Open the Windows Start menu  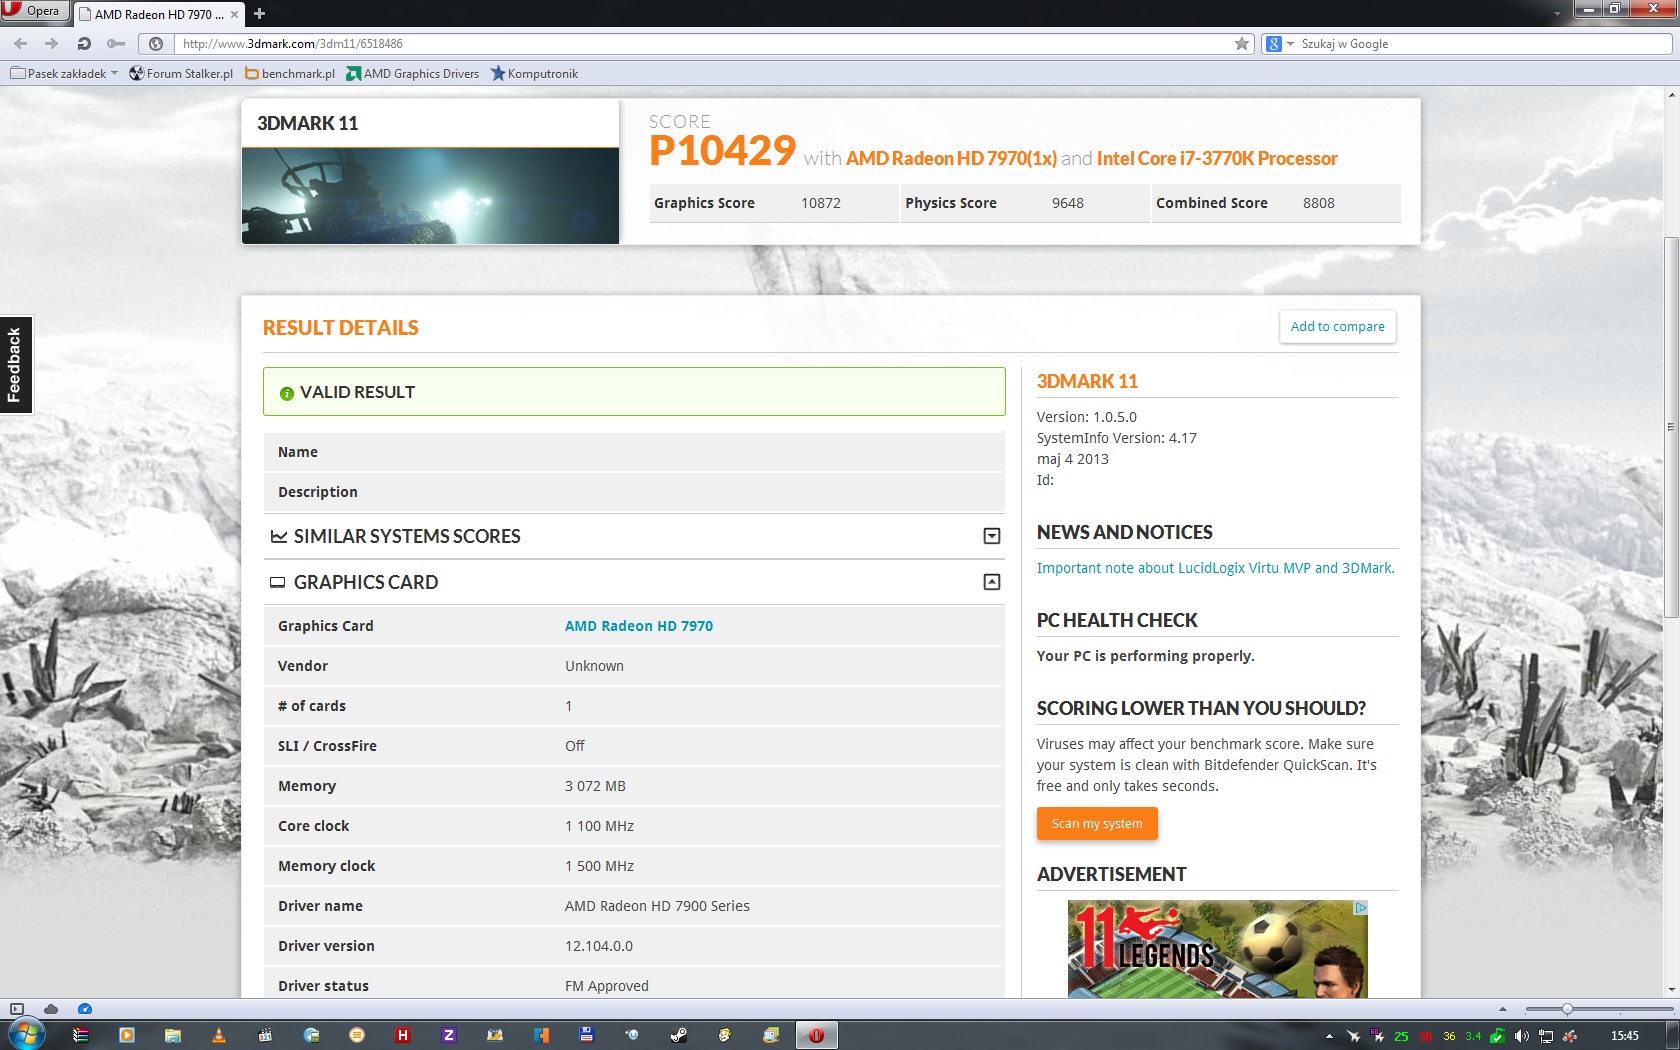click(x=26, y=1035)
